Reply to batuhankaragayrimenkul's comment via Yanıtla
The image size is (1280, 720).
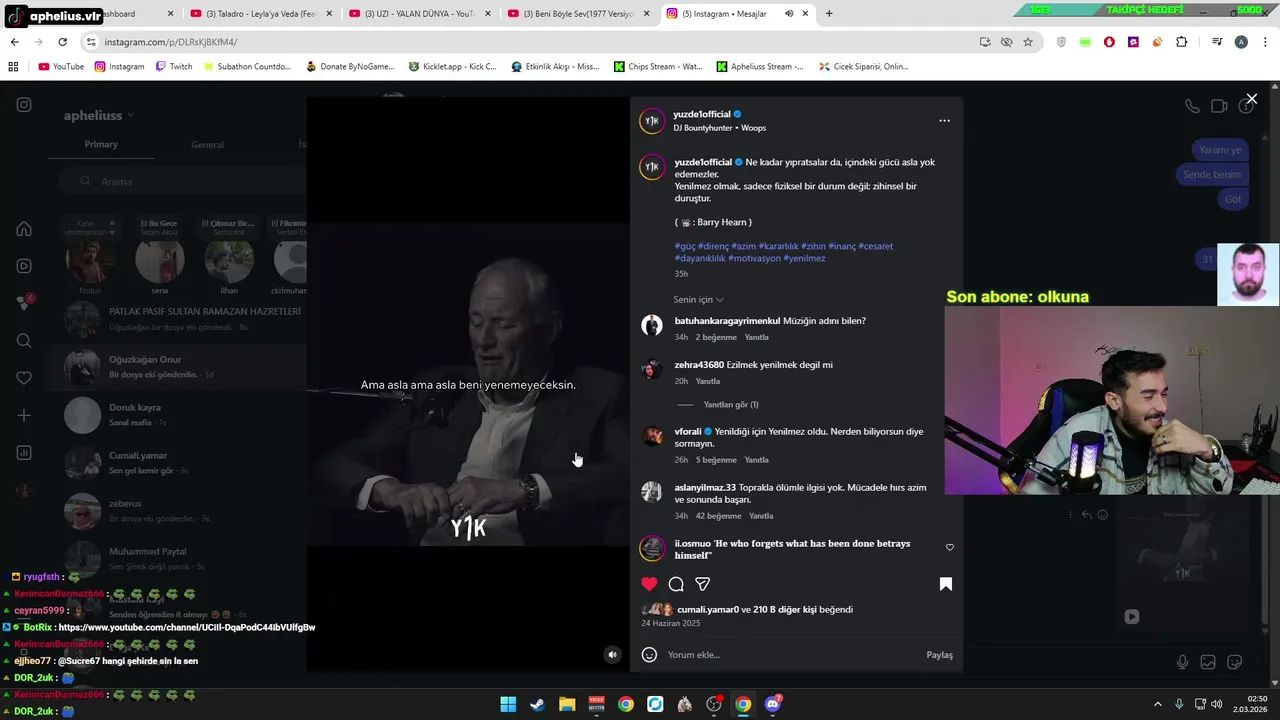pos(757,338)
